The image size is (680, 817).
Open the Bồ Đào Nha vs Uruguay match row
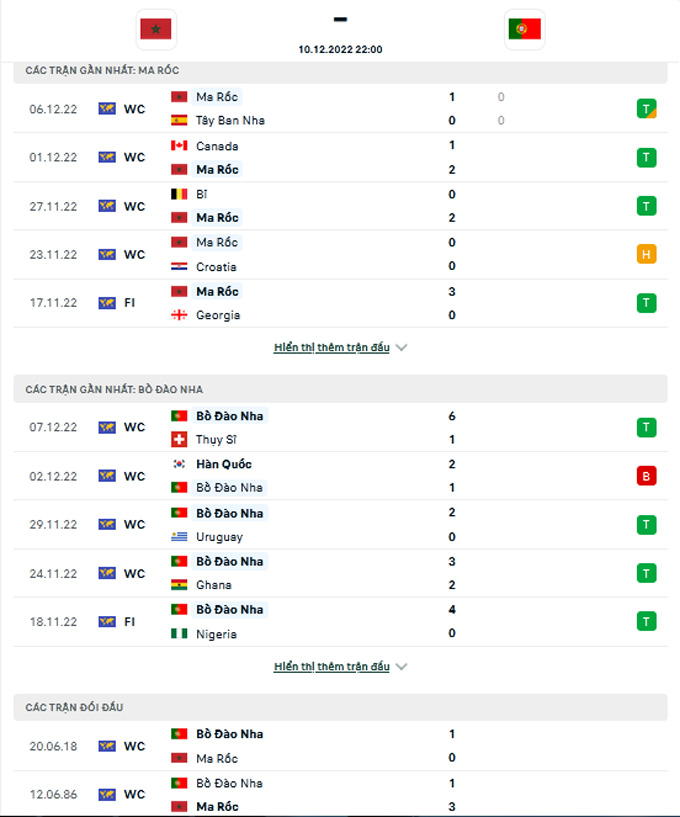tap(340, 525)
